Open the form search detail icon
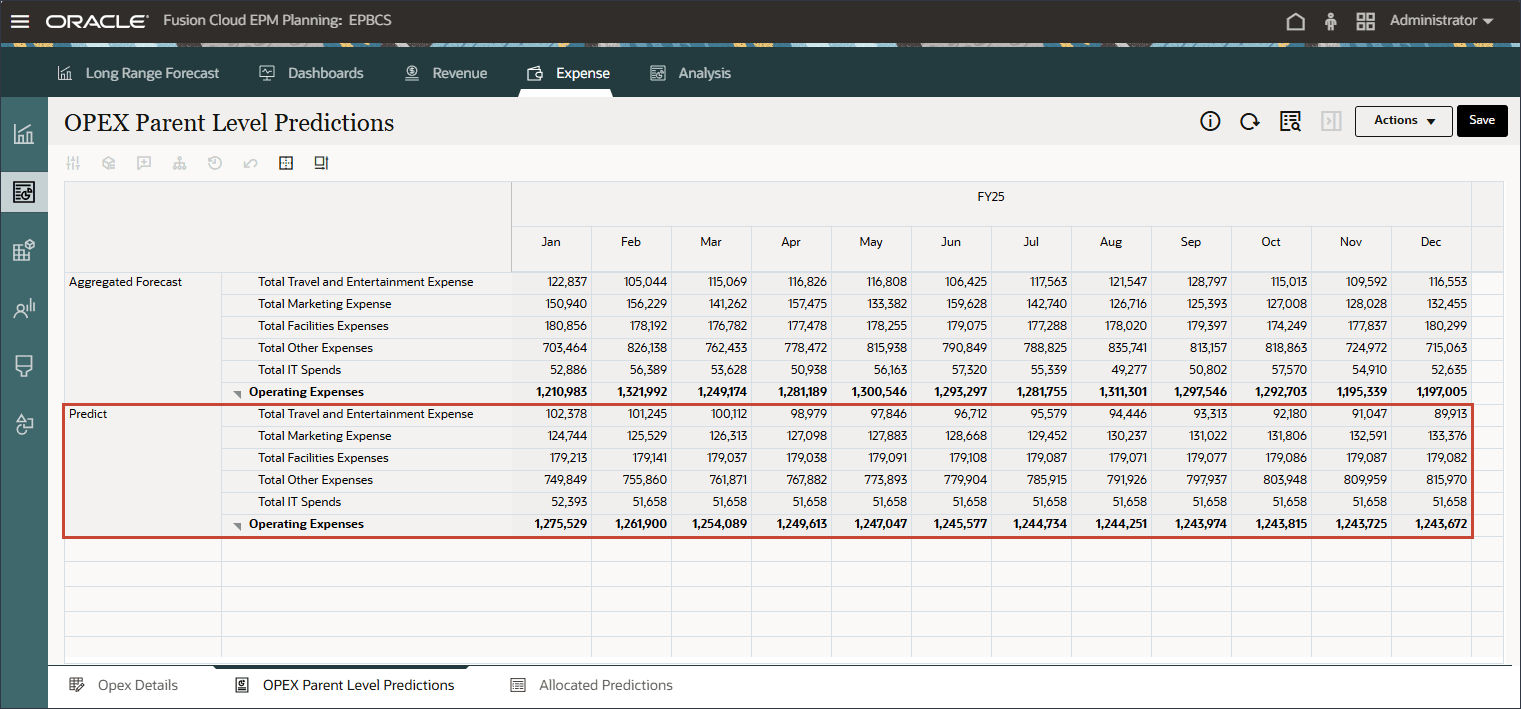The height and width of the screenshot is (709, 1521). coord(1290,121)
